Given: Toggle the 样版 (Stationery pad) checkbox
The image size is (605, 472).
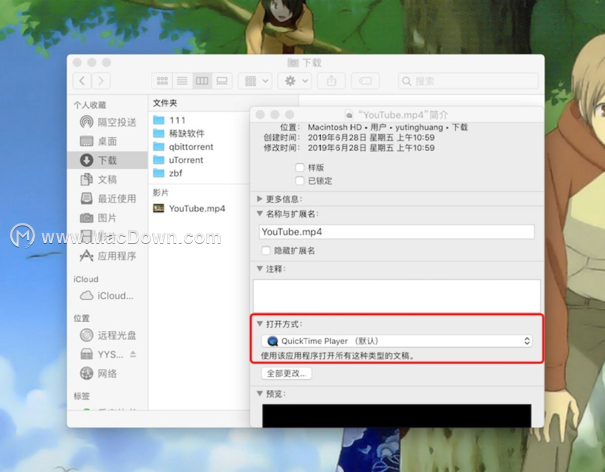Looking at the screenshot, I should coord(299,167).
